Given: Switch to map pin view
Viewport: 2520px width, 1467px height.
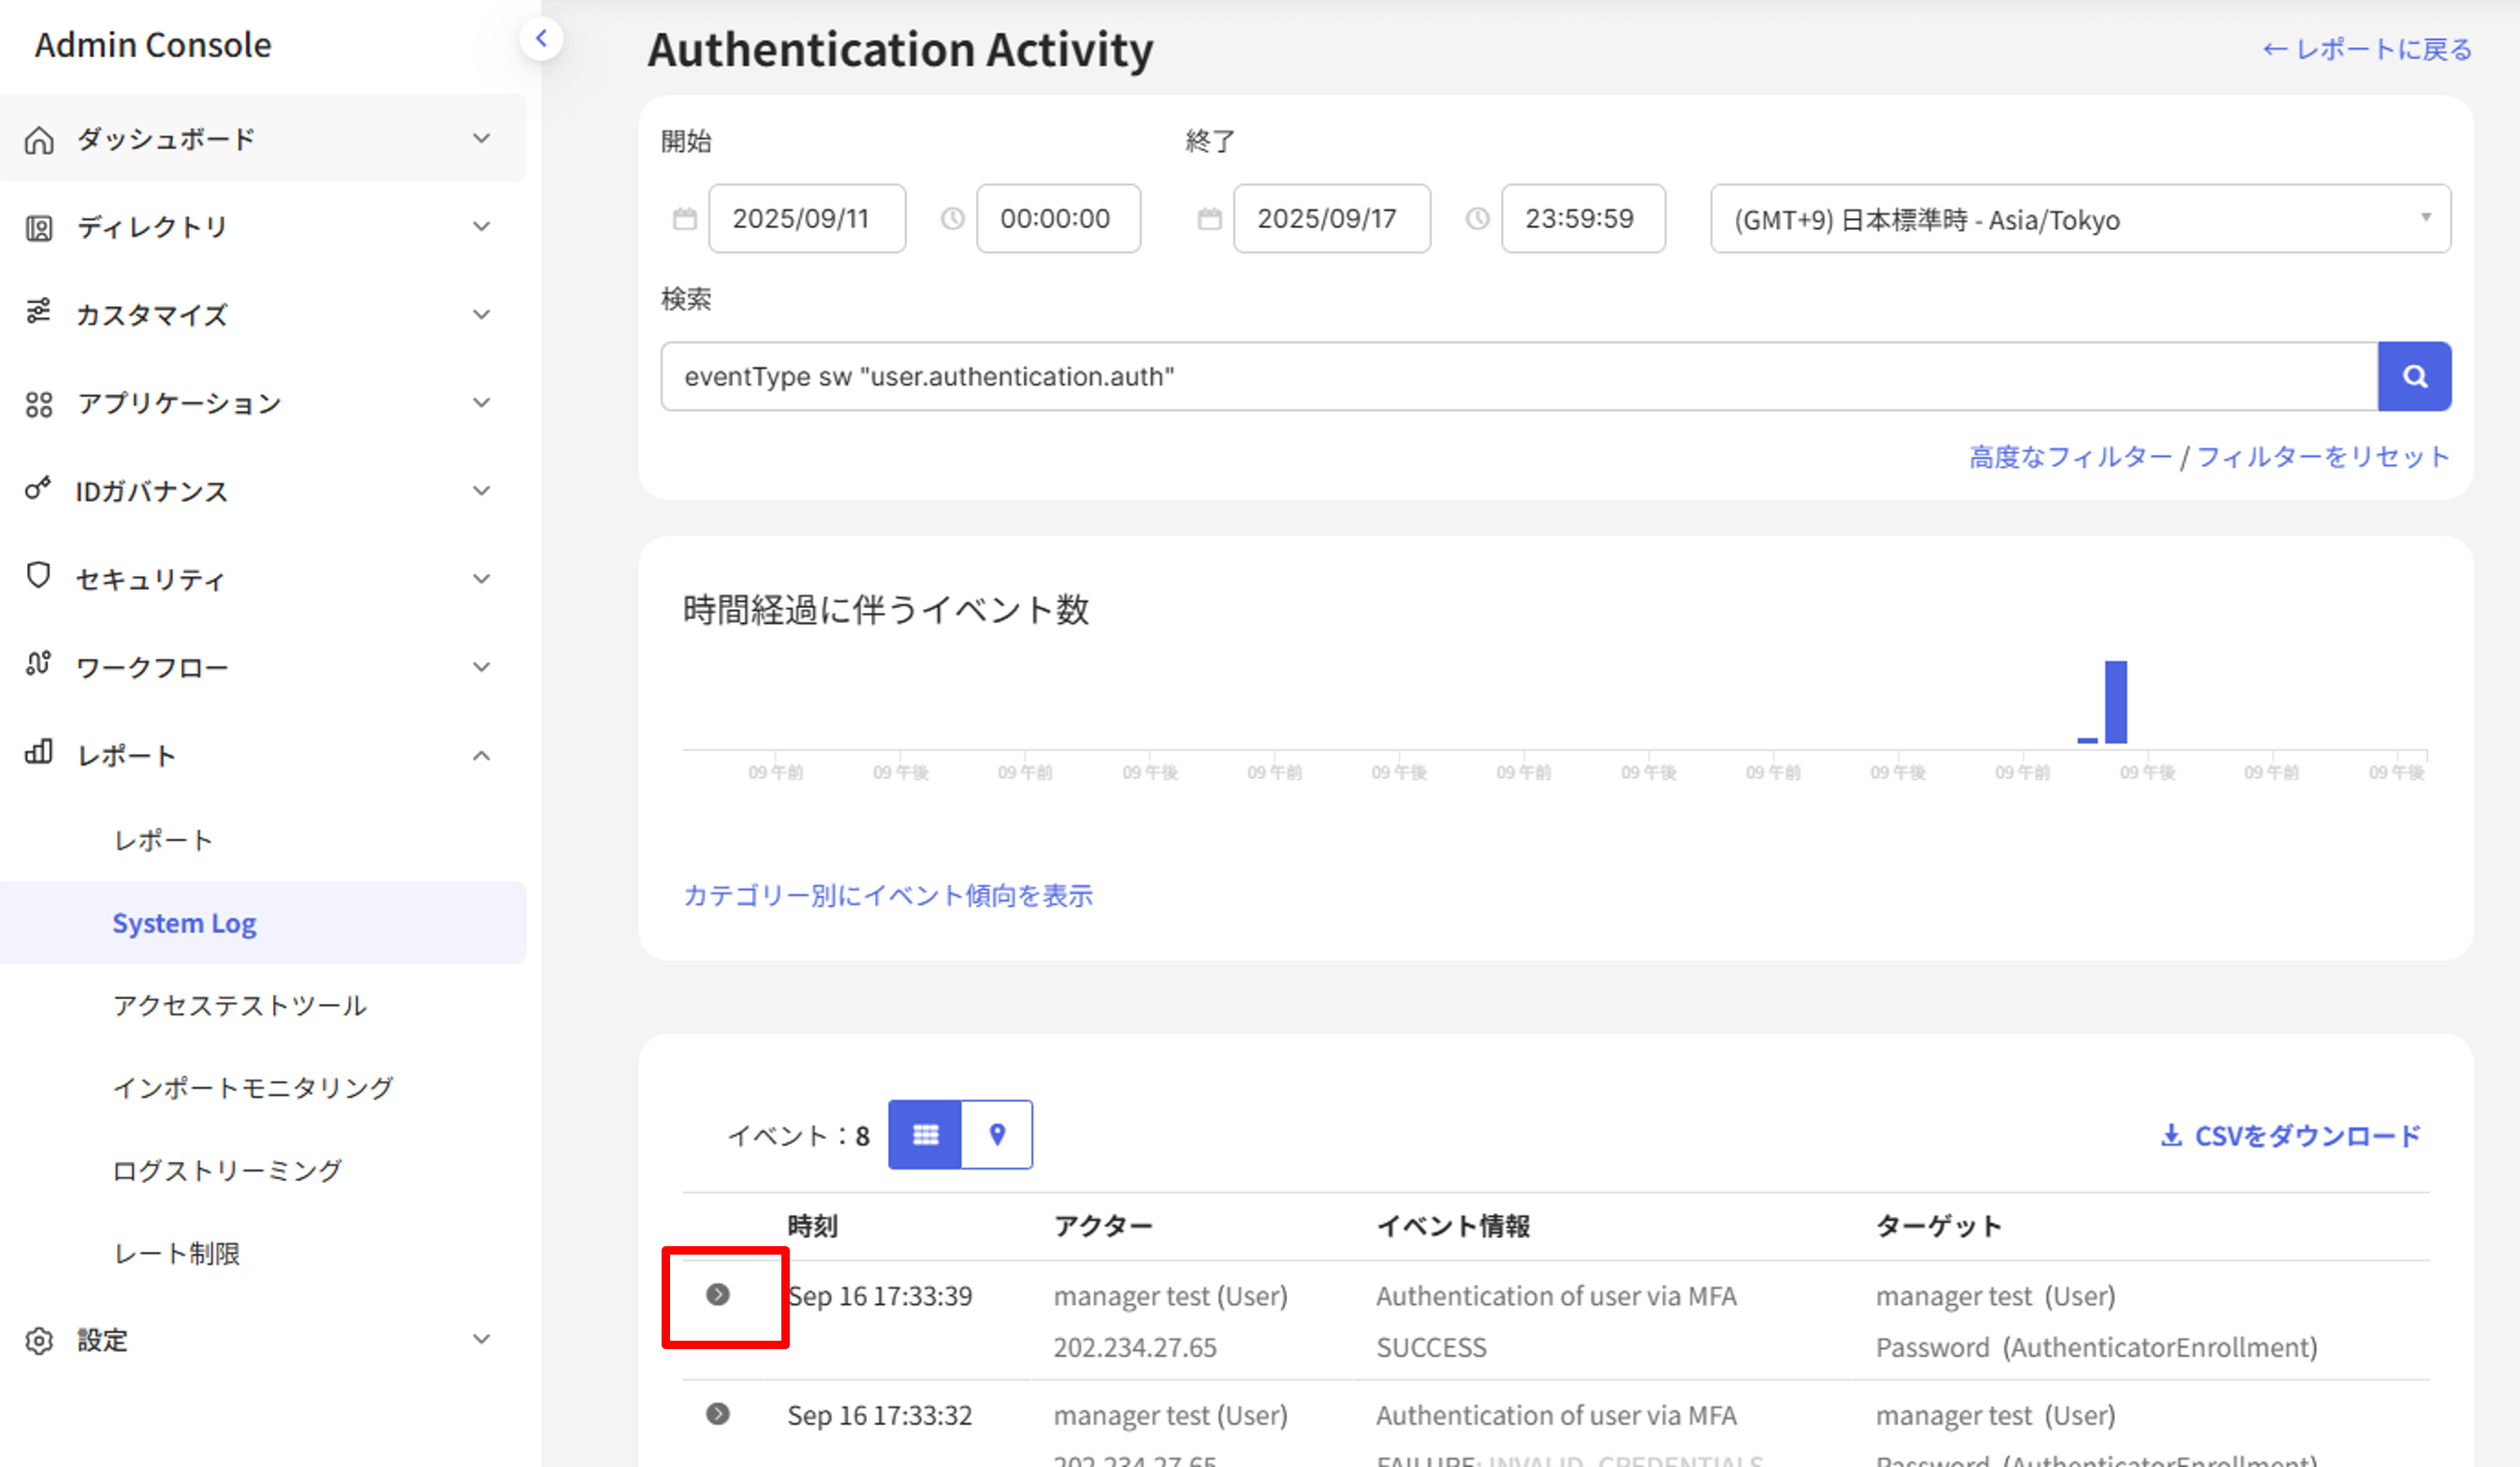Looking at the screenshot, I should (x=996, y=1134).
